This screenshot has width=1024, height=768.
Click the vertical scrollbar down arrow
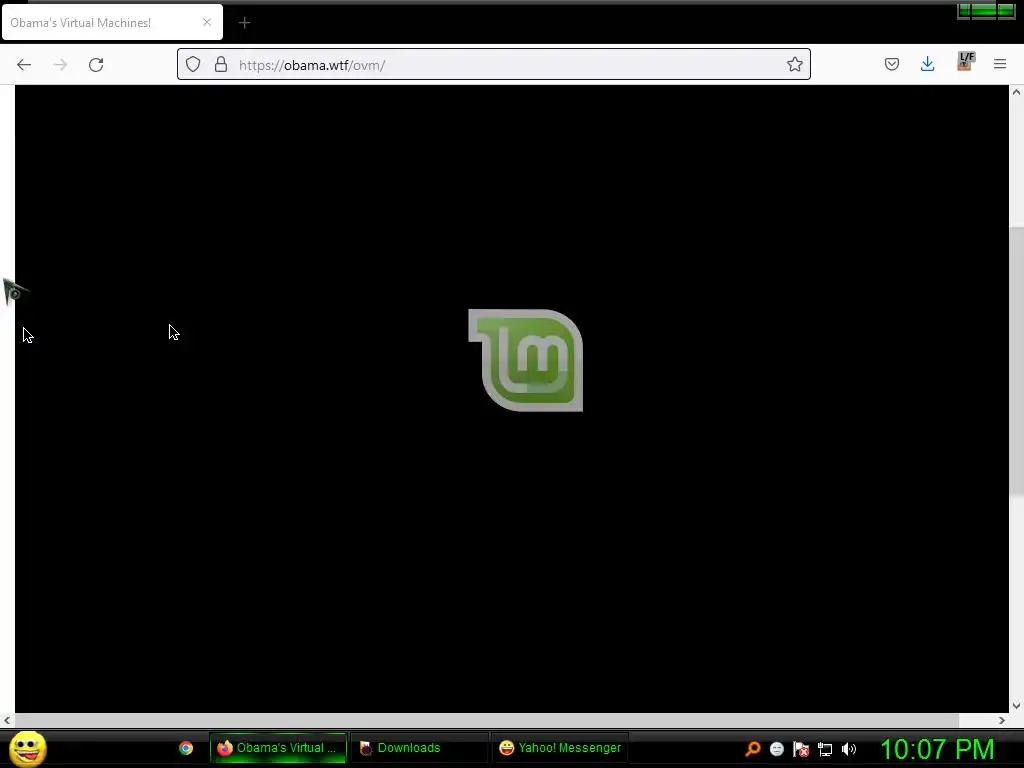[x=1016, y=706]
